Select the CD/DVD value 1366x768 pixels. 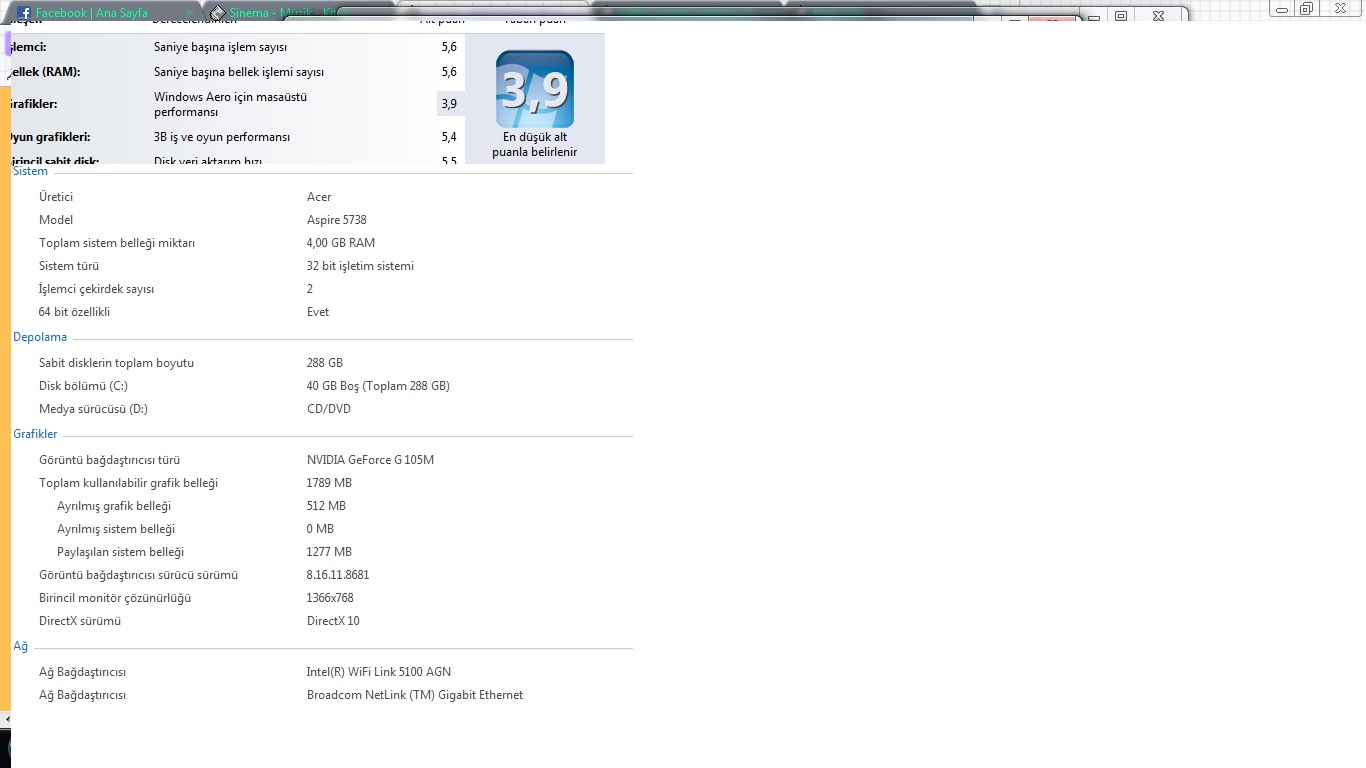329,409
